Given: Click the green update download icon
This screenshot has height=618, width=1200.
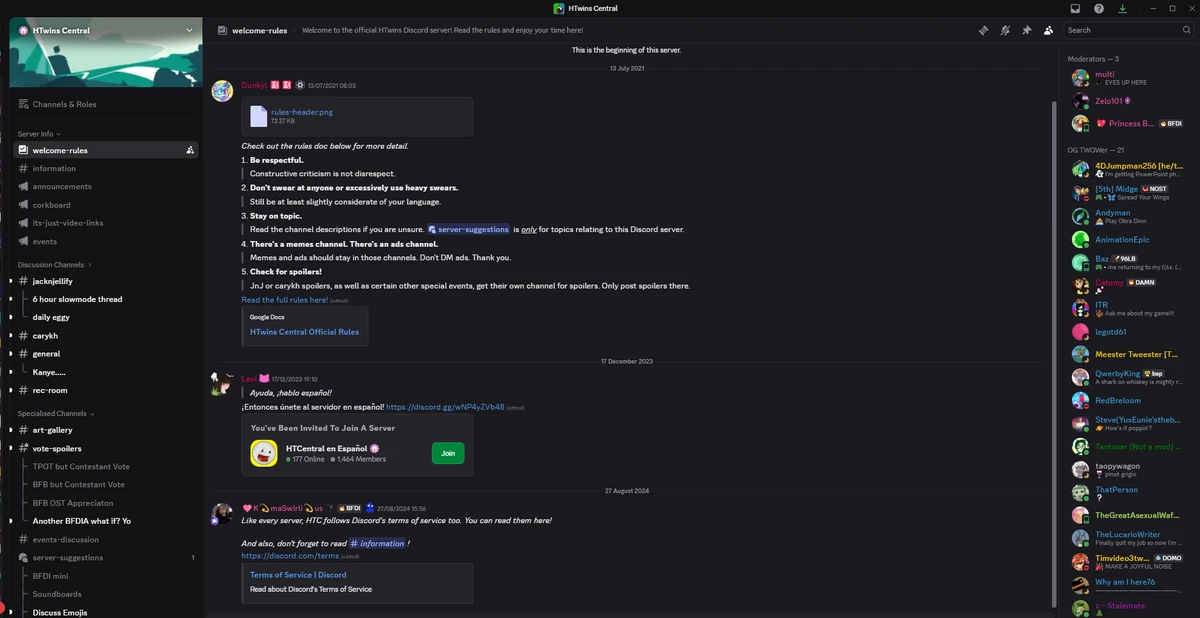Looking at the screenshot, I should click(x=1122, y=8).
